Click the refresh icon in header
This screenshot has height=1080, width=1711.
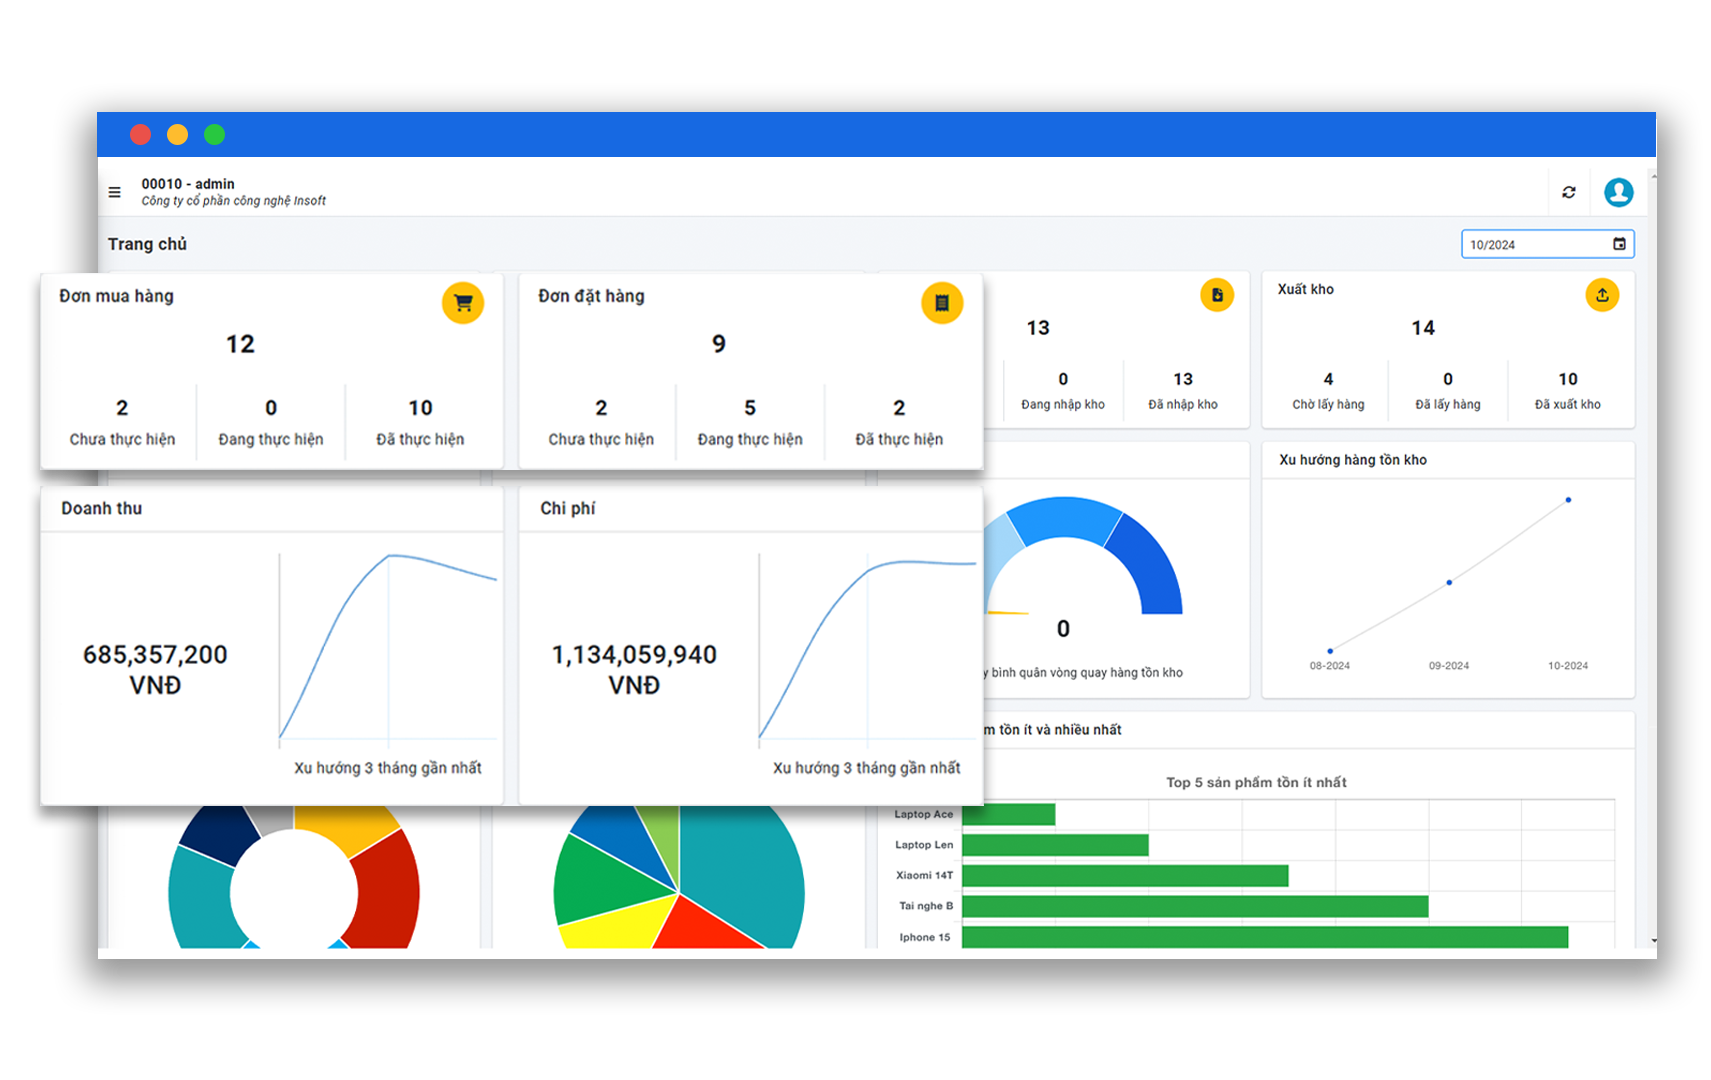coord(1568,192)
